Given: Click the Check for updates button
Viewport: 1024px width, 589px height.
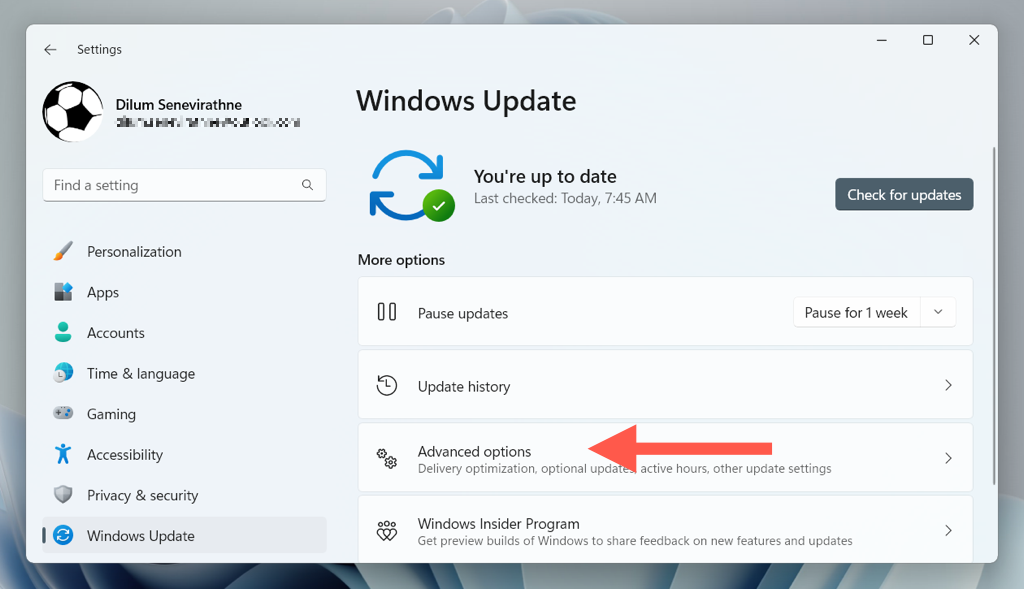Looking at the screenshot, I should click(904, 195).
